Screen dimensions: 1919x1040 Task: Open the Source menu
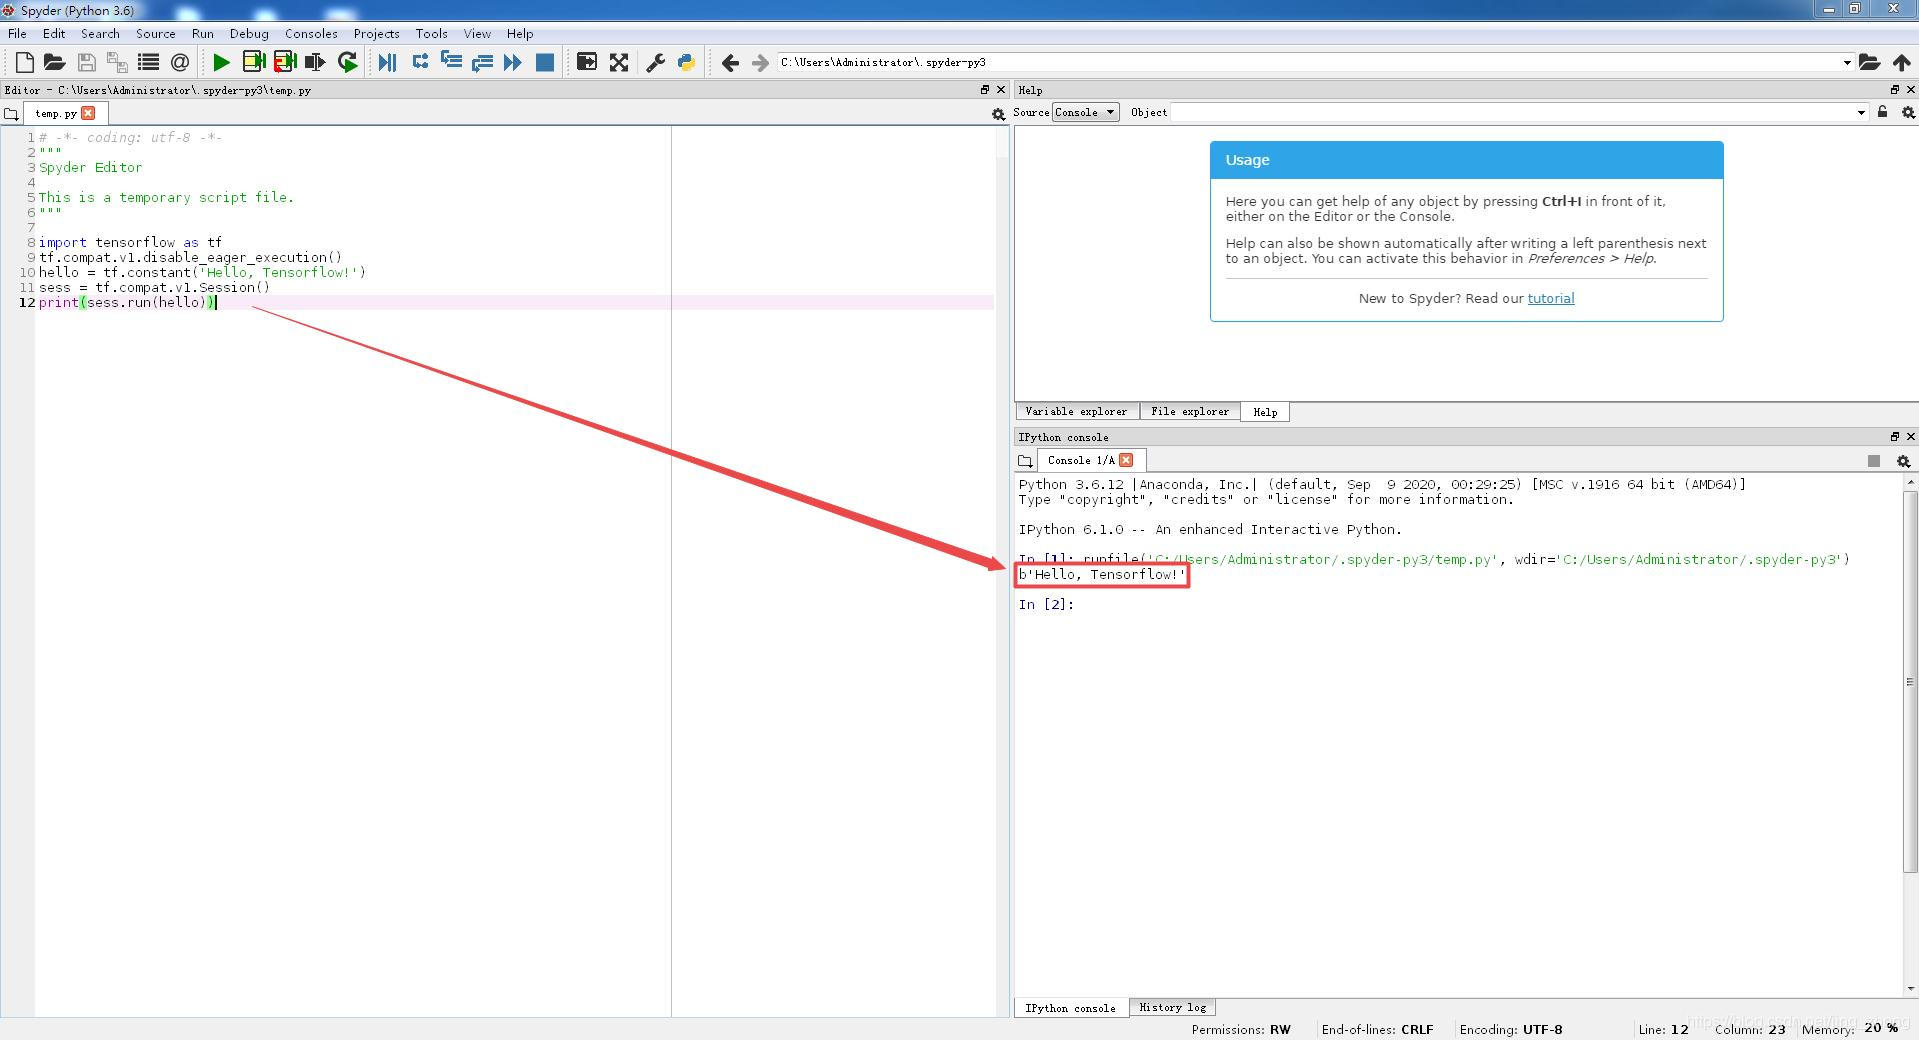tap(155, 33)
